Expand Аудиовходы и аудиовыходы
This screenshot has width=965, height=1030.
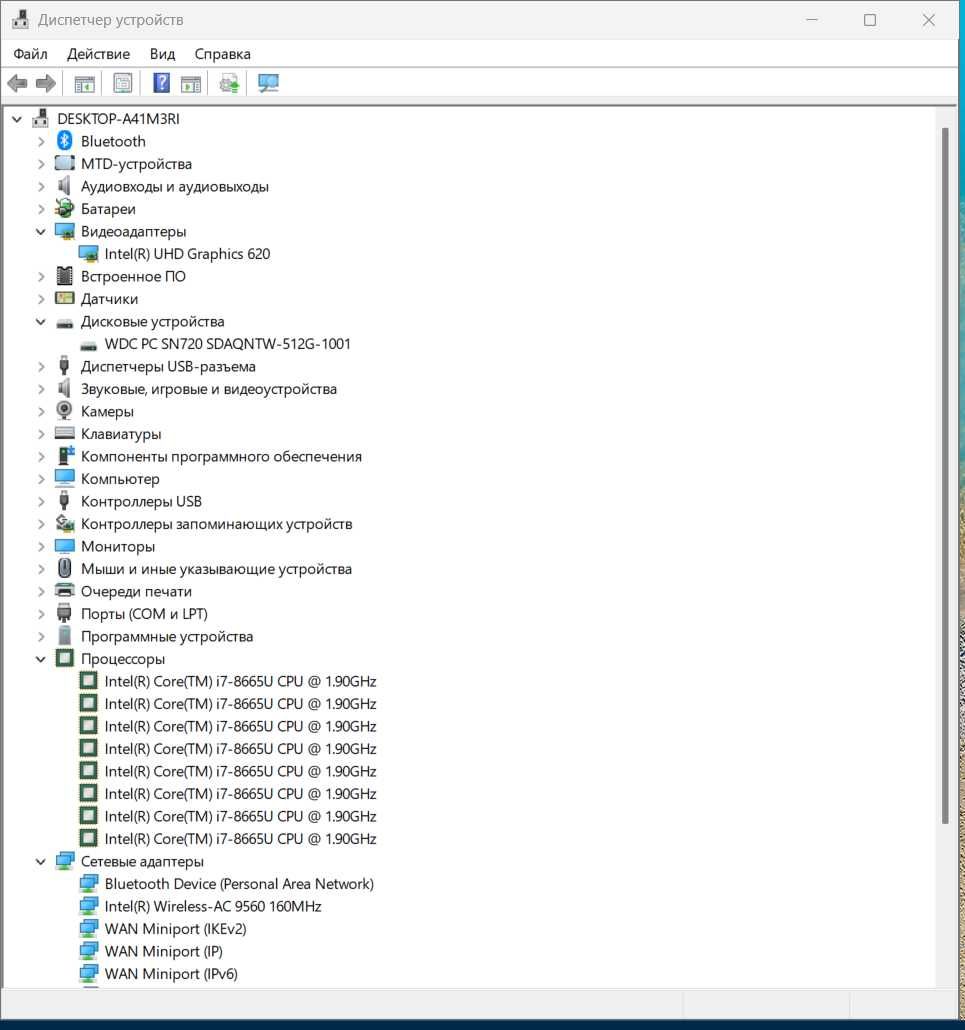(41, 187)
